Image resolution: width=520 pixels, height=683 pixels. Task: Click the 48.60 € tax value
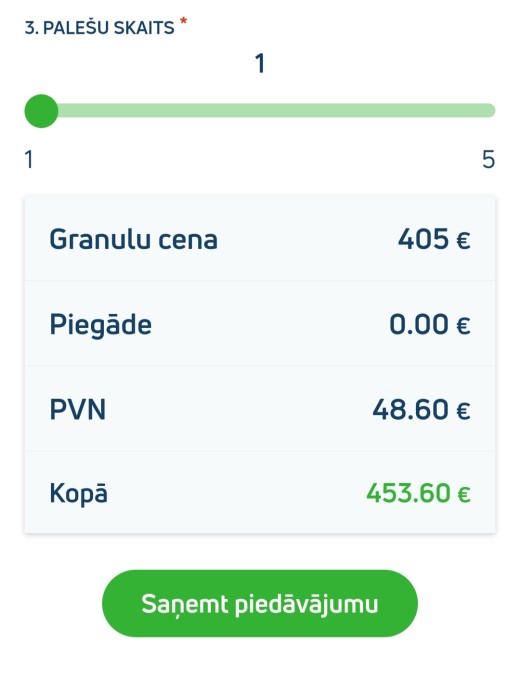tap(422, 409)
